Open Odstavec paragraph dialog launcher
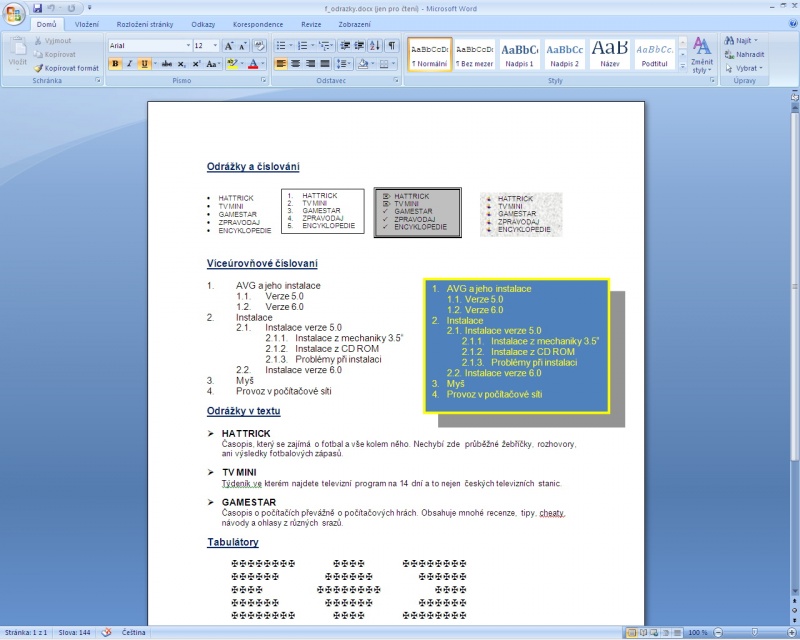Viewport: 800px width, 640px height. click(x=395, y=80)
